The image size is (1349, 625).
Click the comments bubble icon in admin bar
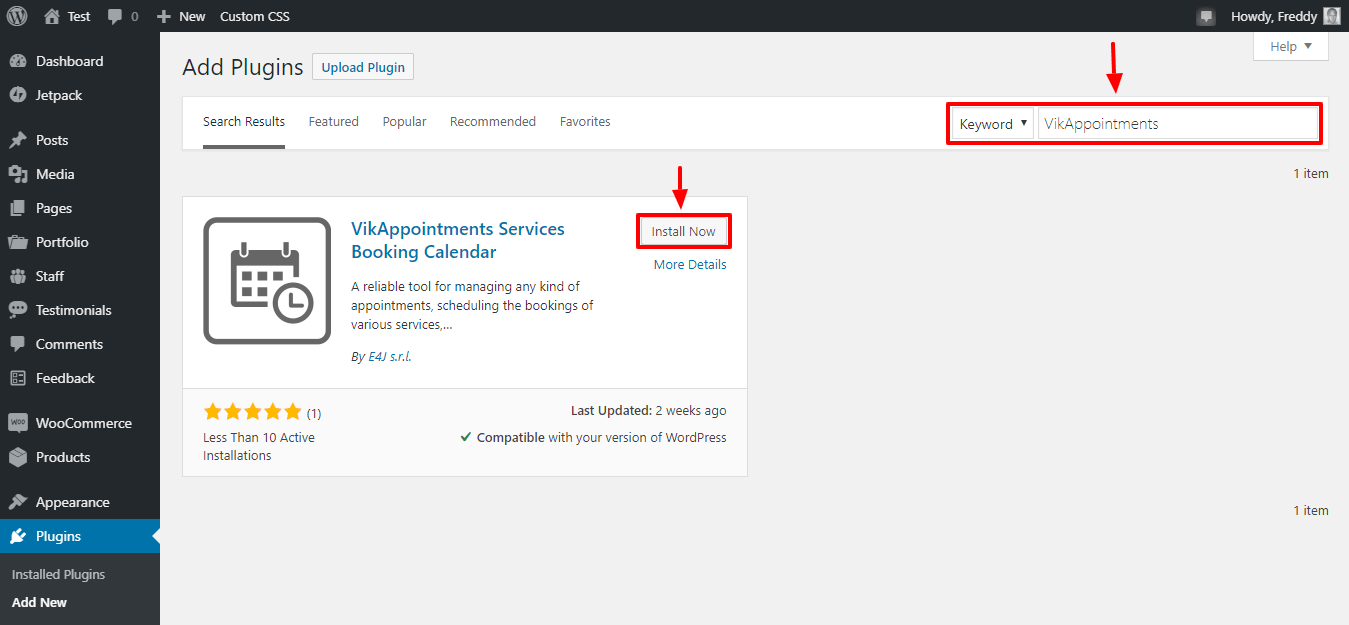[114, 16]
